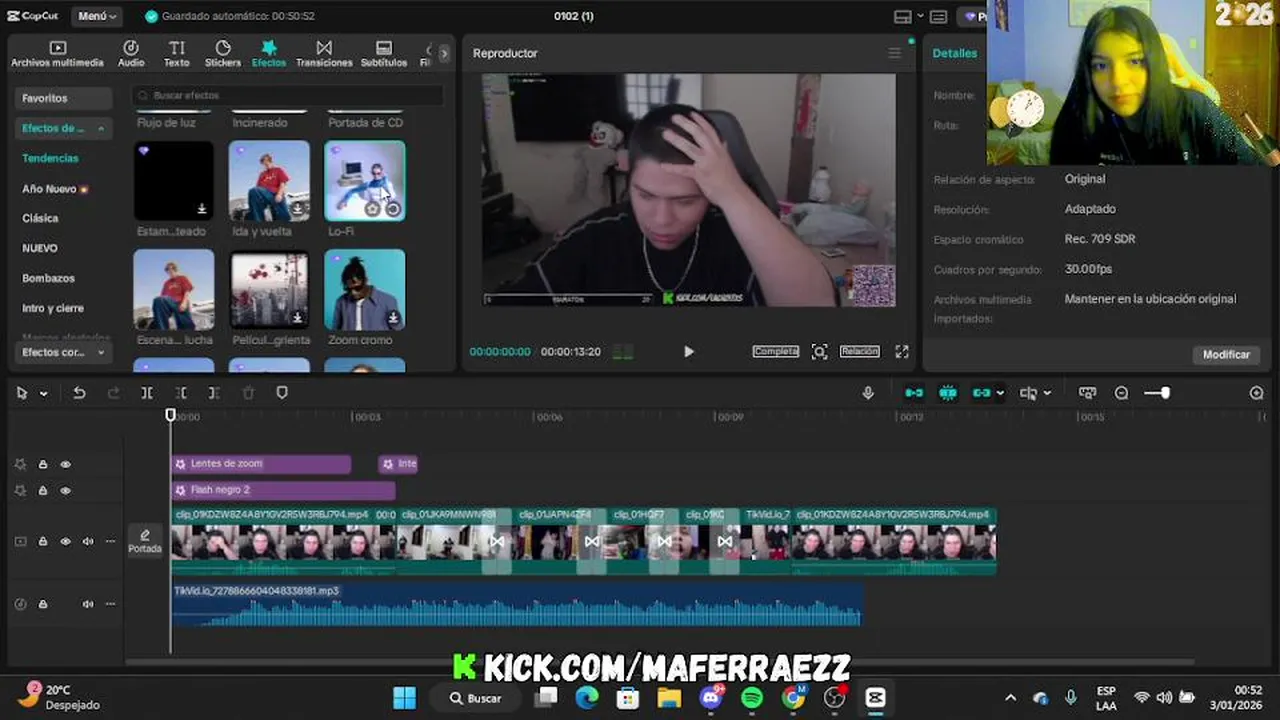1280x720 pixels.
Task: Click the Modificar button
Action: pyautogui.click(x=1226, y=355)
